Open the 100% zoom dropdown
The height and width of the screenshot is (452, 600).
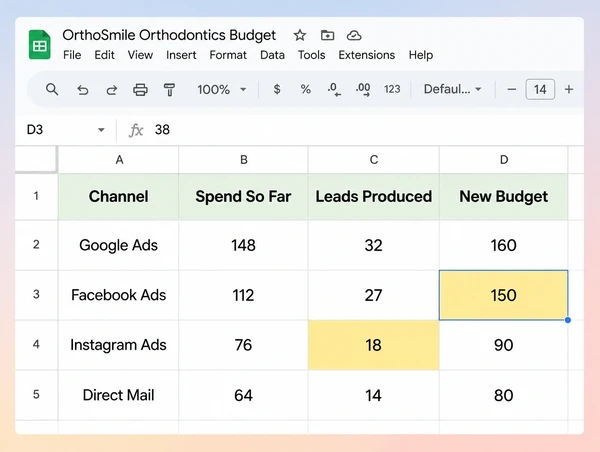click(x=222, y=90)
